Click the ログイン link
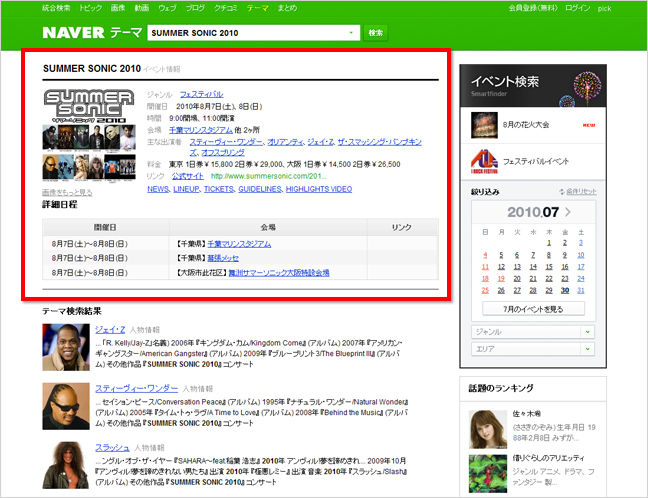The image size is (648, 498). (x=577, y=8)
